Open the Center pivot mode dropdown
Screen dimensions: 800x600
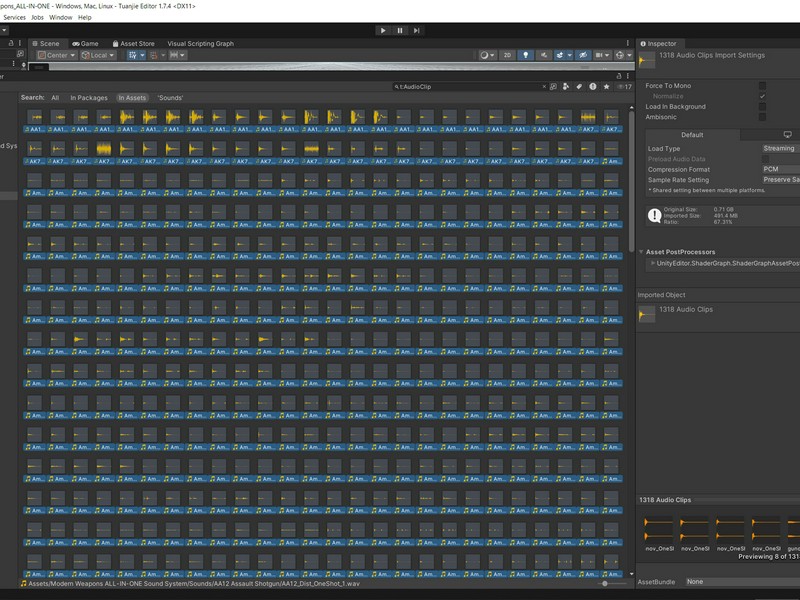(57, 55)
